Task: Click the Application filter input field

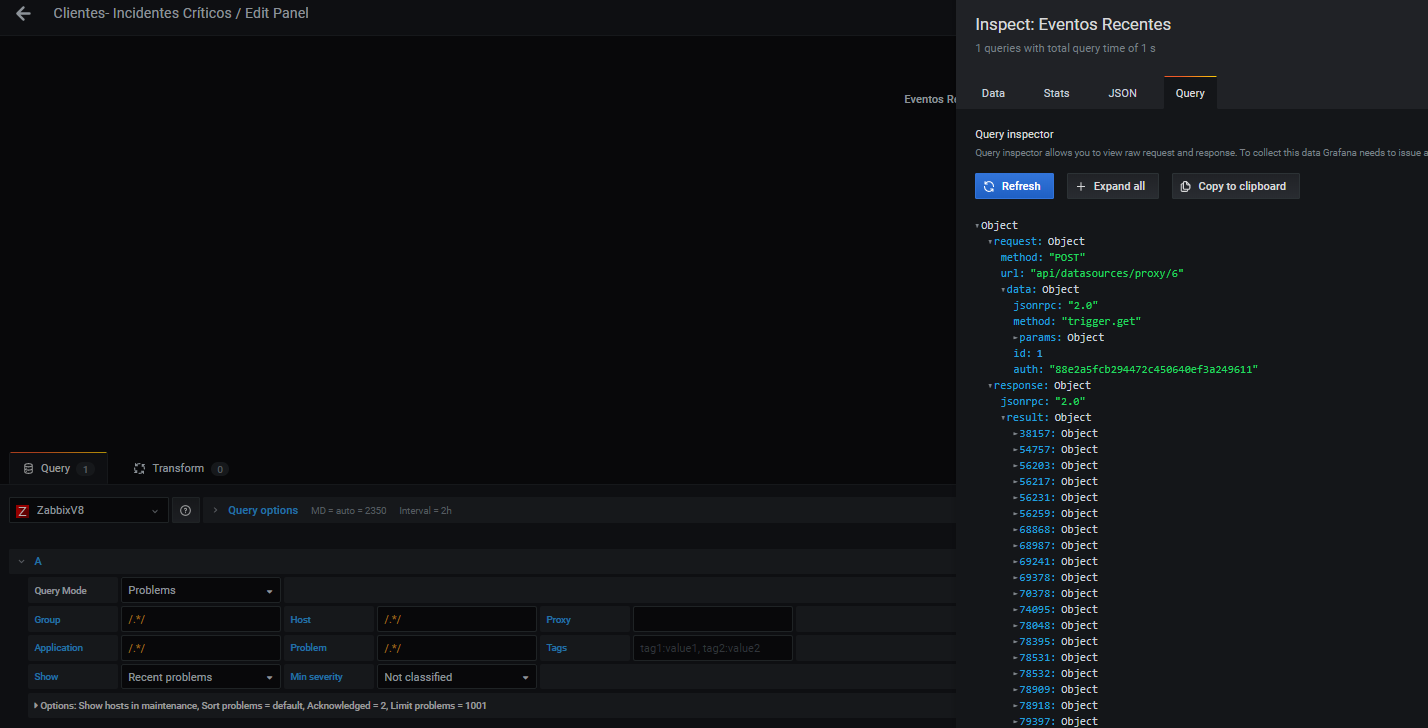Action: [x=201, y=648]
